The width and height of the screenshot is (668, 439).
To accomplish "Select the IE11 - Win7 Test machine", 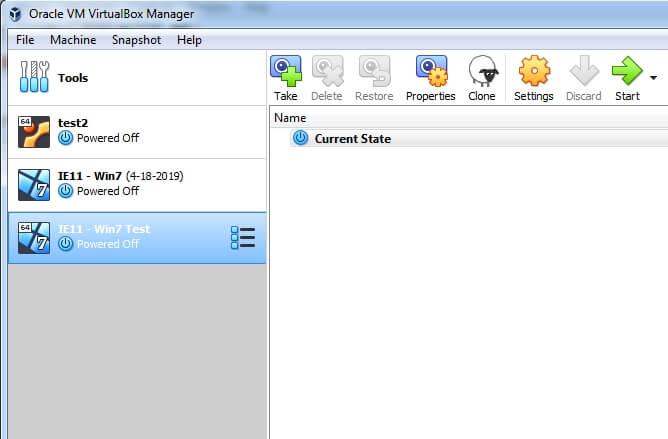I will 137,238.
